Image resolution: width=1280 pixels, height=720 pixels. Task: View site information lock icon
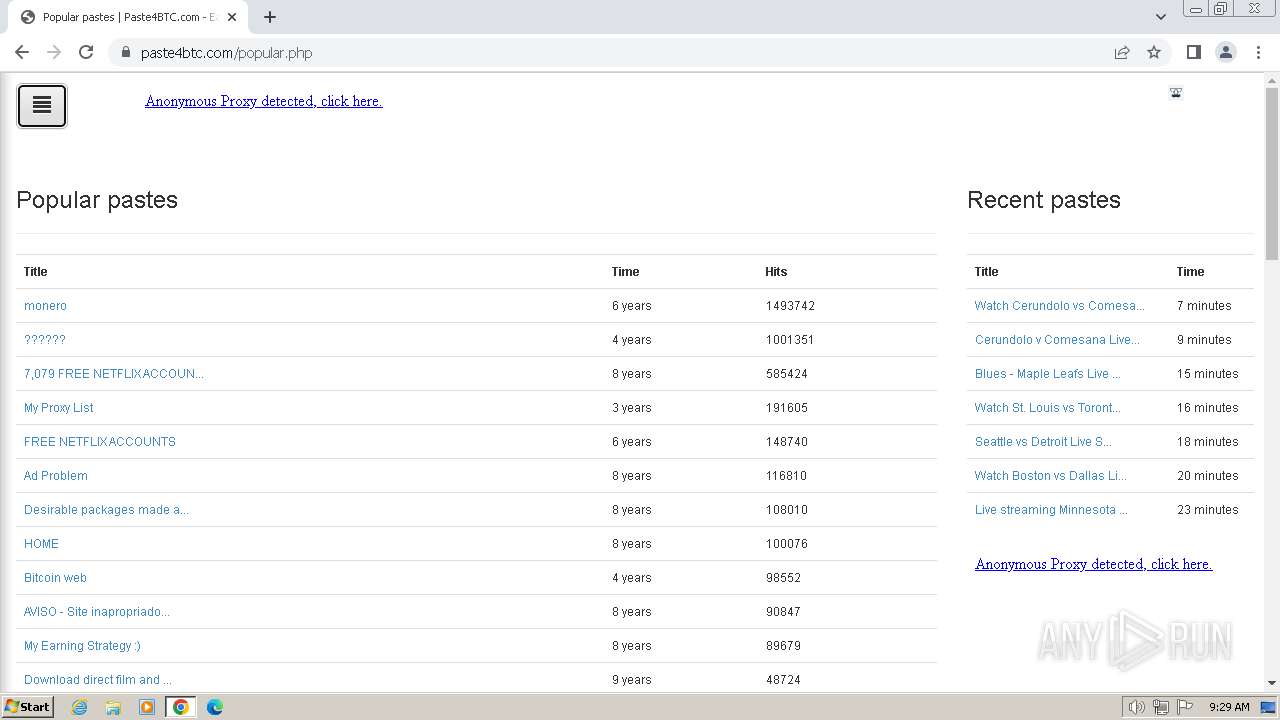(126, 52)
